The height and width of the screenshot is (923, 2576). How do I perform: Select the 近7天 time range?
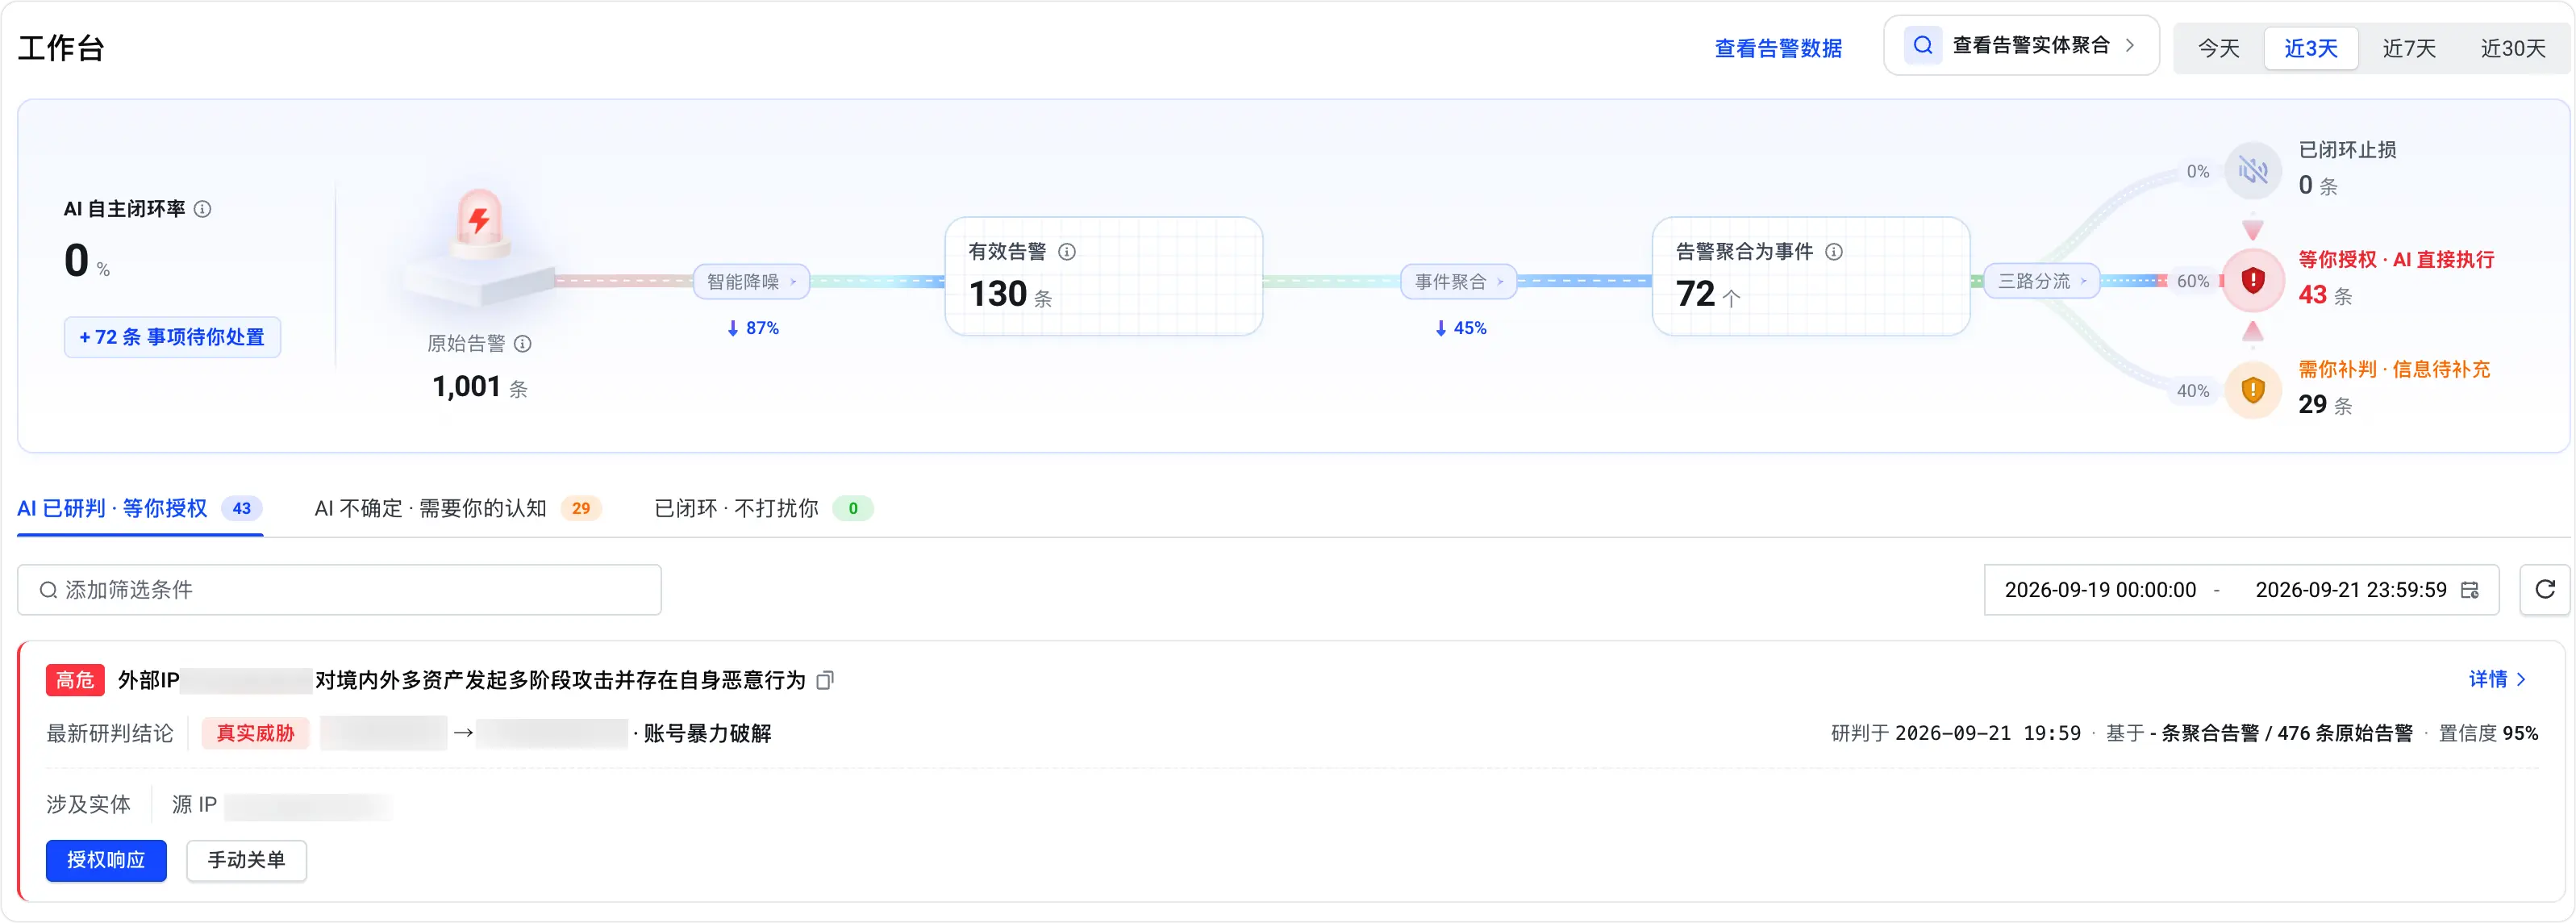click(2409, 48)
